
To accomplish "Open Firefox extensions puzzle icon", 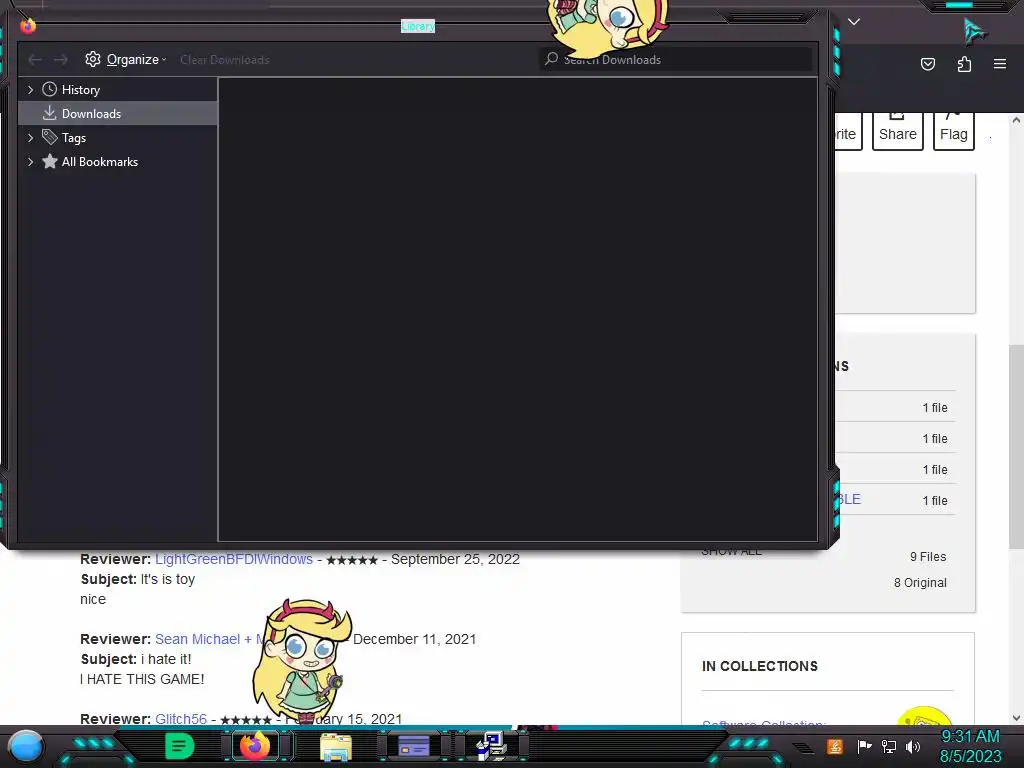I will 964,64.
